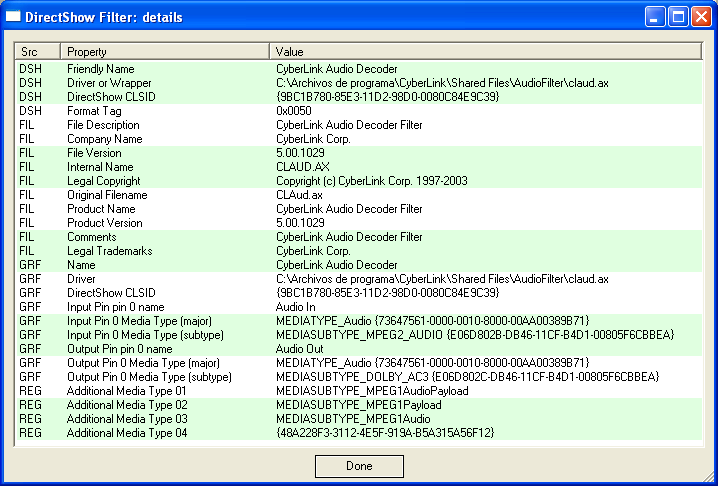Select Additional Media Type 04 row
This screenshot has width=718, height=486.
359,433
